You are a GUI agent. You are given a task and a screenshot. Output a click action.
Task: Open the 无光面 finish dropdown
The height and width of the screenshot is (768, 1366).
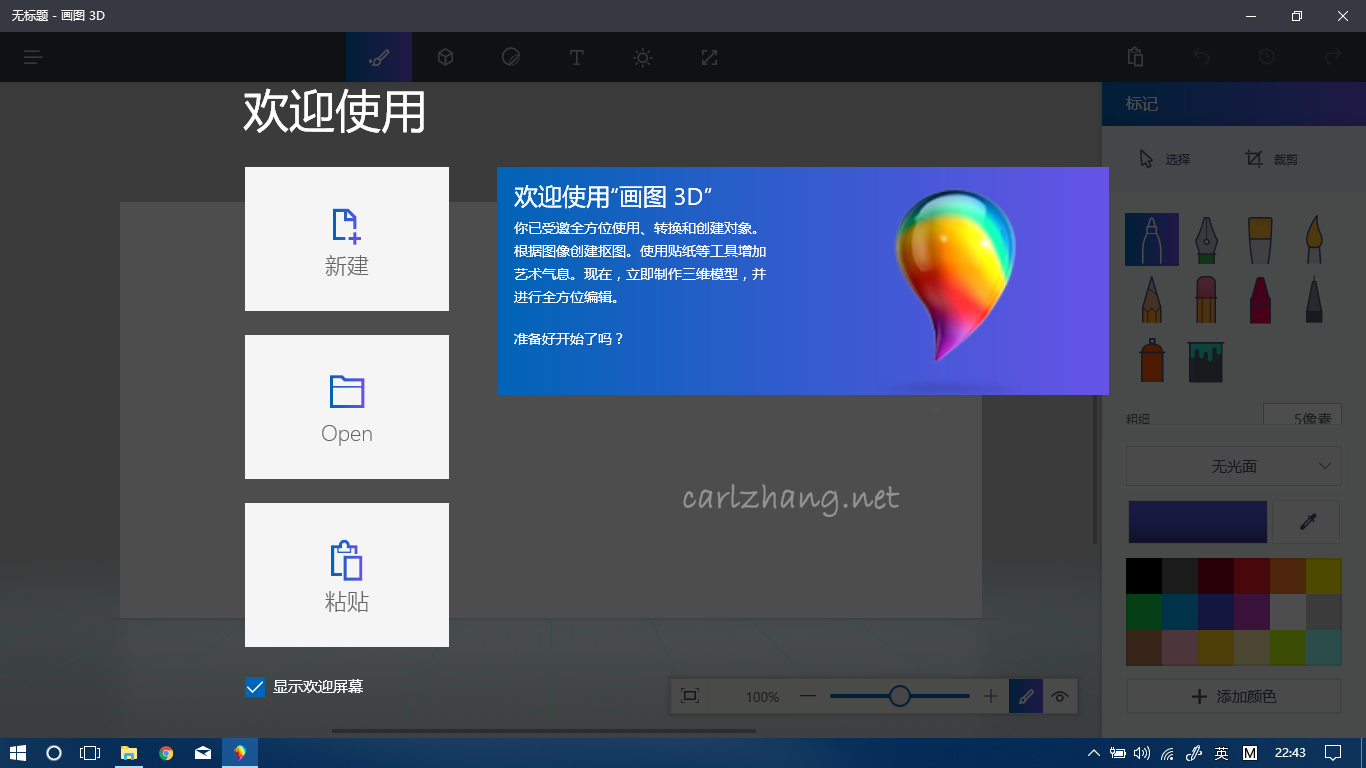[x=1233, y=465]
